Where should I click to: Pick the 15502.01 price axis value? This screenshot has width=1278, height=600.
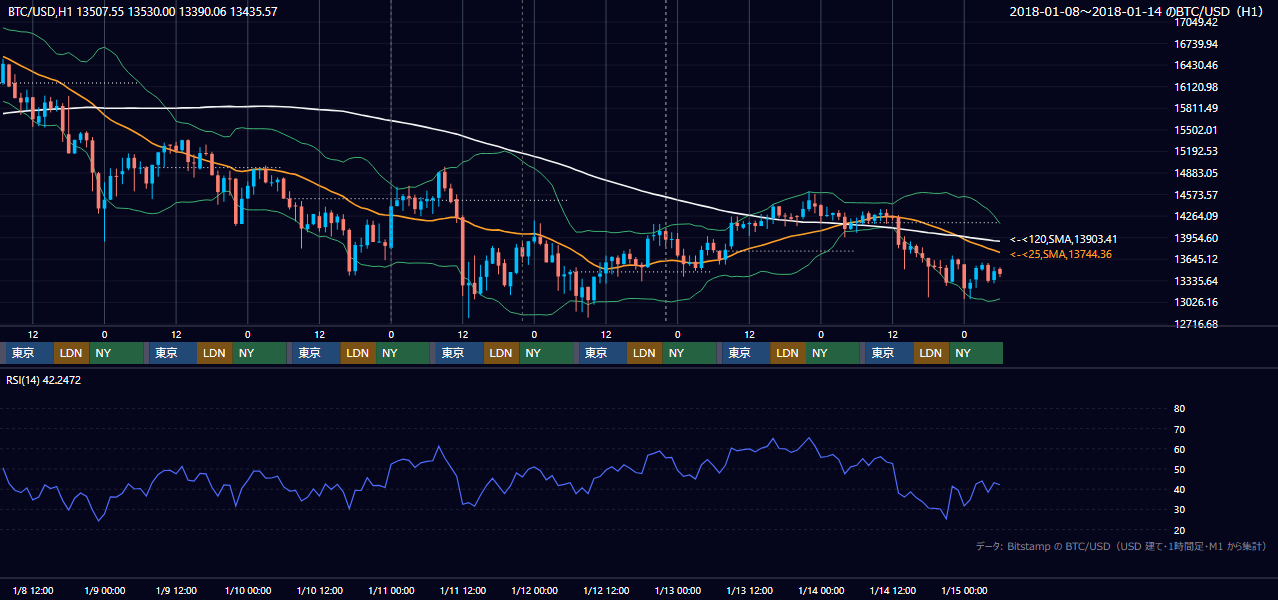(x=1195, y=130)
